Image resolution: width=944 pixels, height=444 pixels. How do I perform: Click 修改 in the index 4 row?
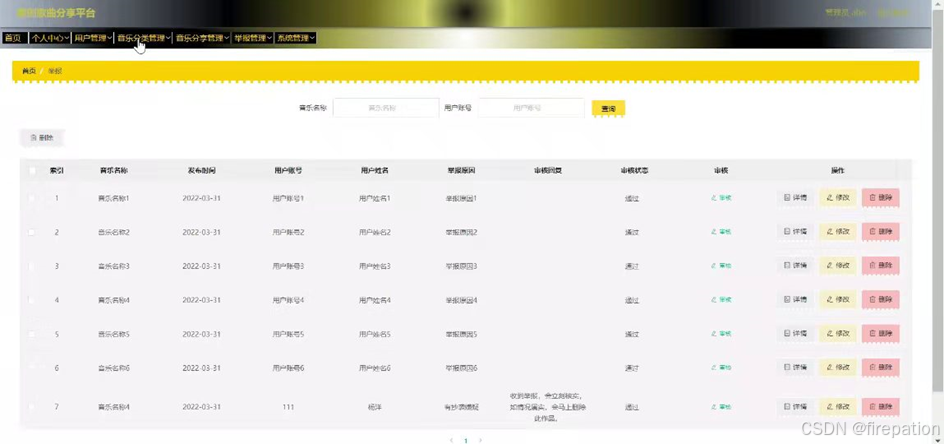tap(838, 299)
